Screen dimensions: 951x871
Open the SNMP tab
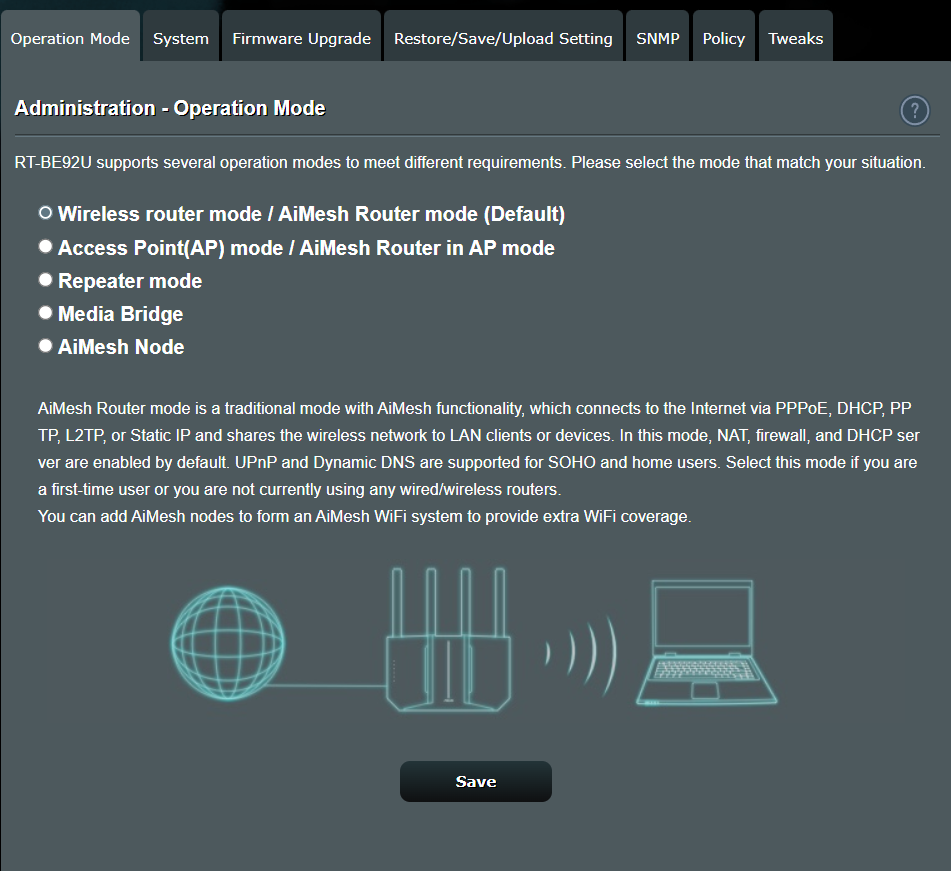(x=657, y=36)
